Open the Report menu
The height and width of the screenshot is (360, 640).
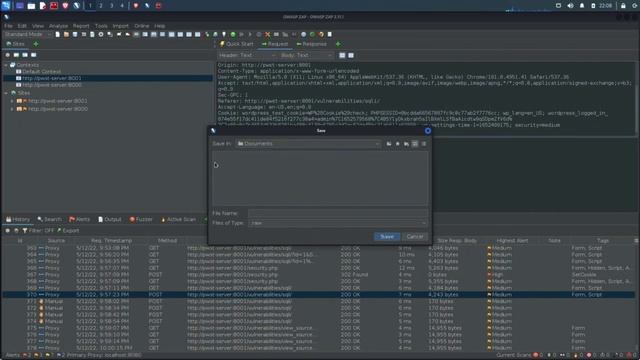(x=81, y=26)
